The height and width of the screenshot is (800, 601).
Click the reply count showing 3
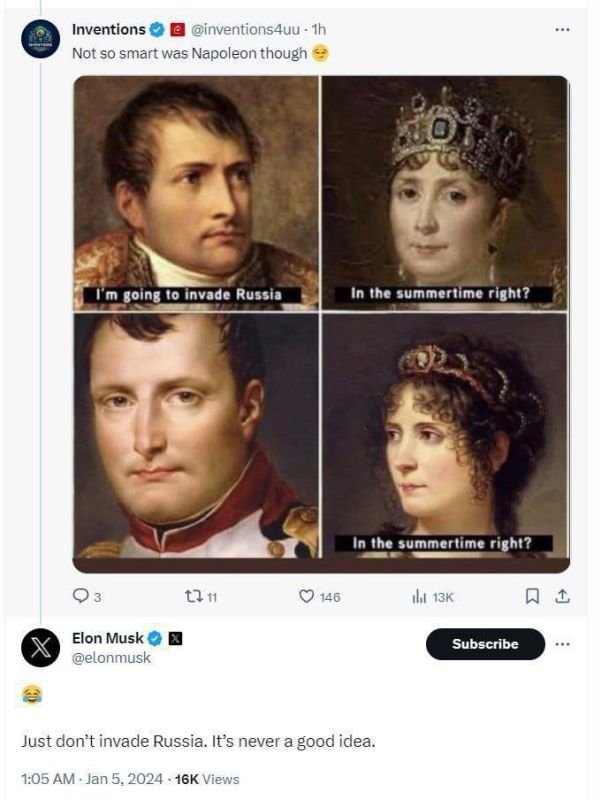(100, 596)
